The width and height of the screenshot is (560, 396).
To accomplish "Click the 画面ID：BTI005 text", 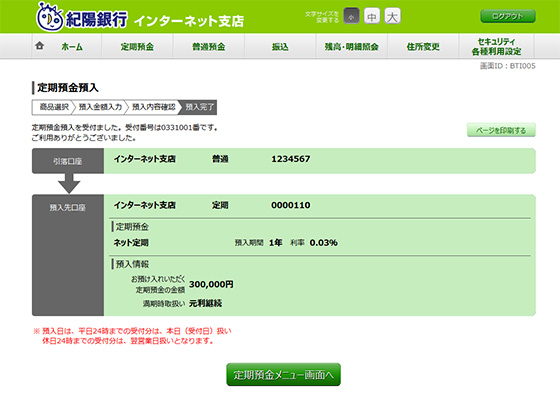I will [508, 66].
